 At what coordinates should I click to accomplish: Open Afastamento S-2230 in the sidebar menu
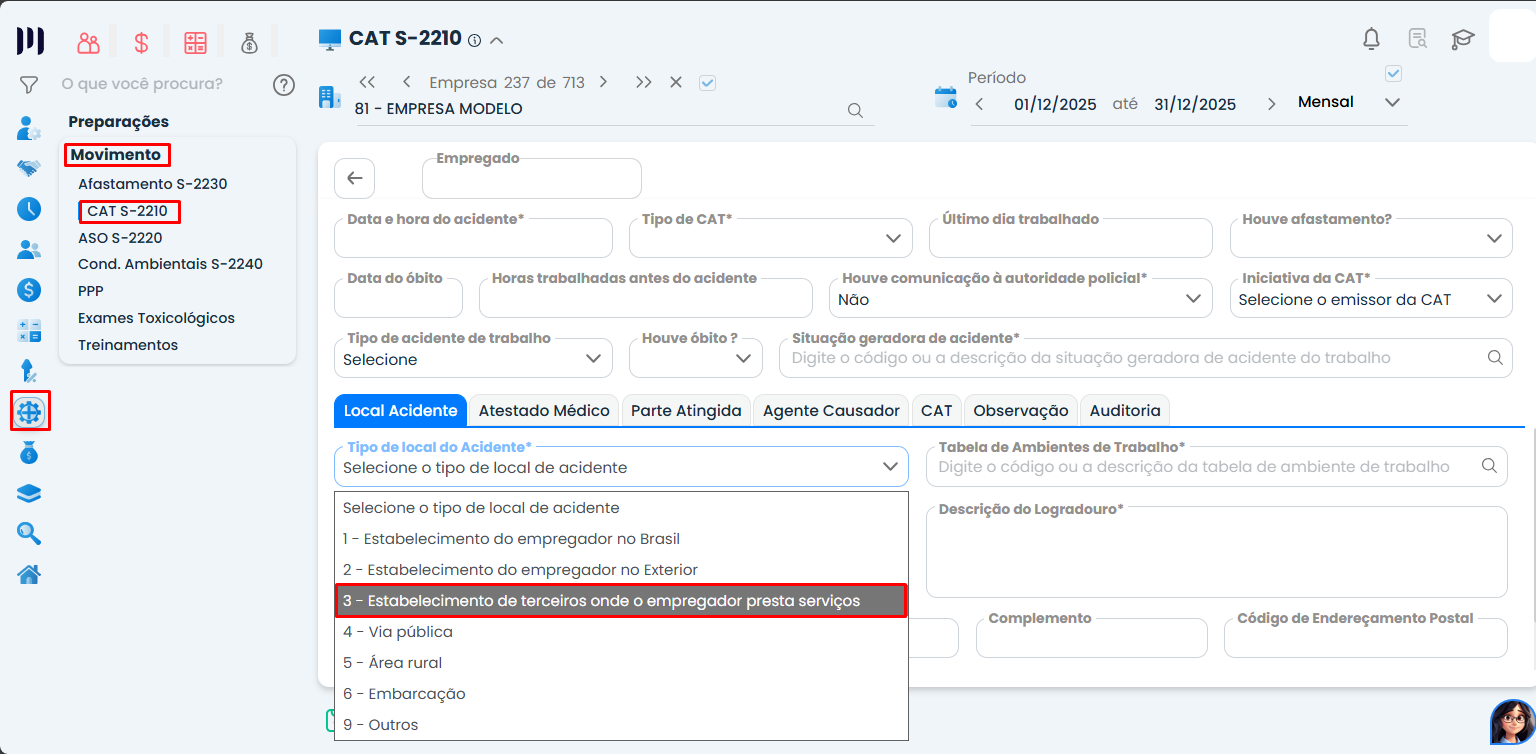point(153,184)
